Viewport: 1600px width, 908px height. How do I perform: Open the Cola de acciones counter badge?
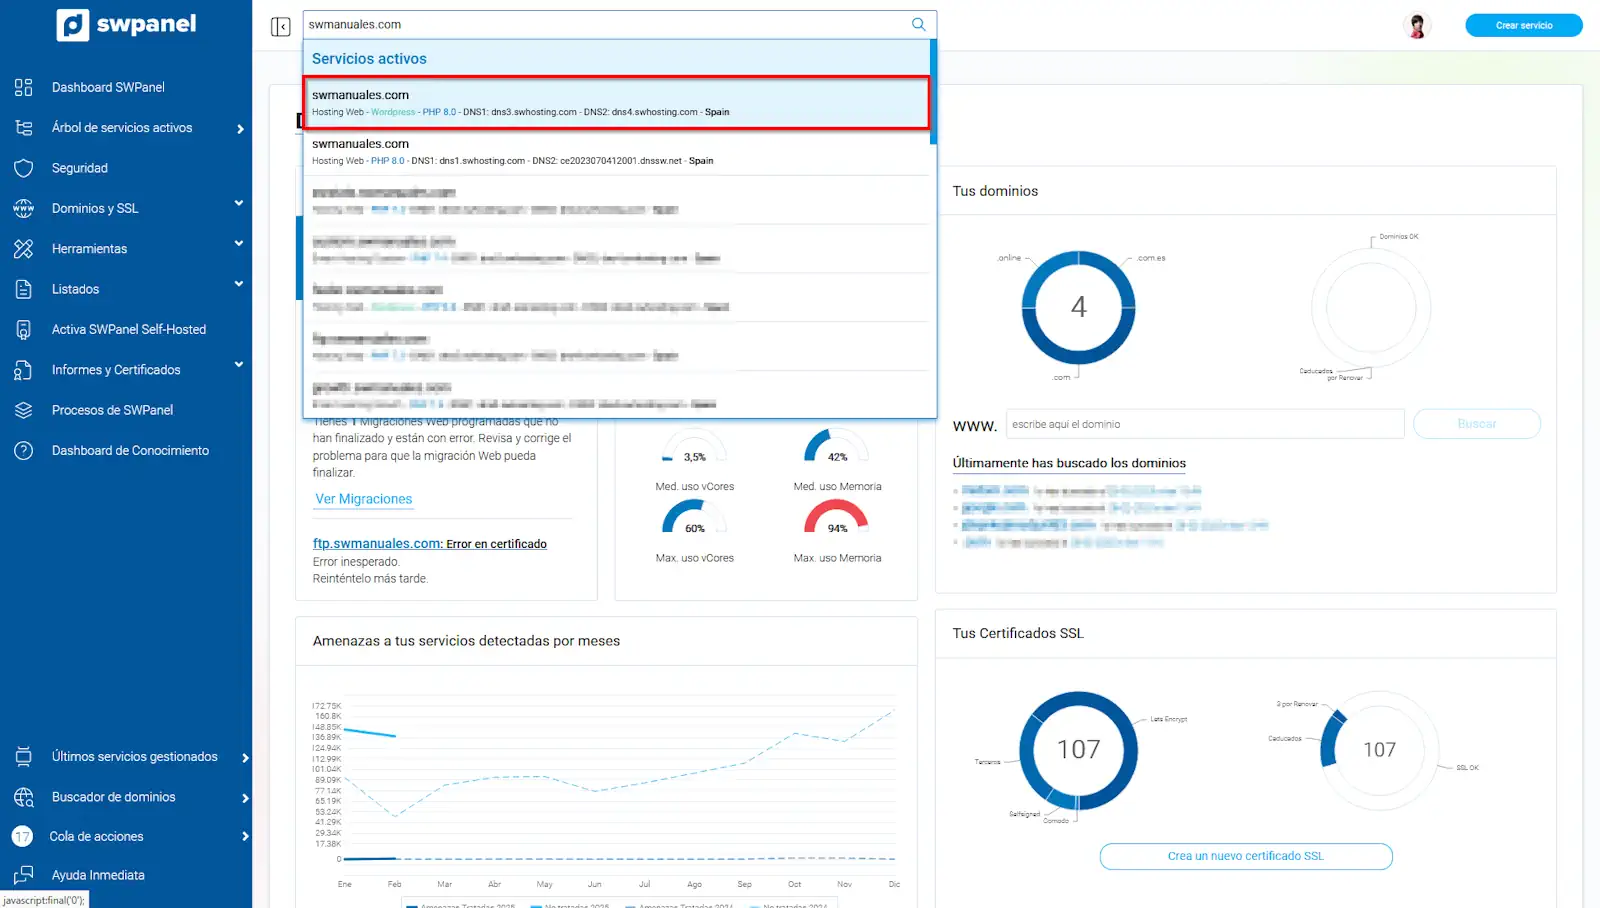[x=22, y=837]
